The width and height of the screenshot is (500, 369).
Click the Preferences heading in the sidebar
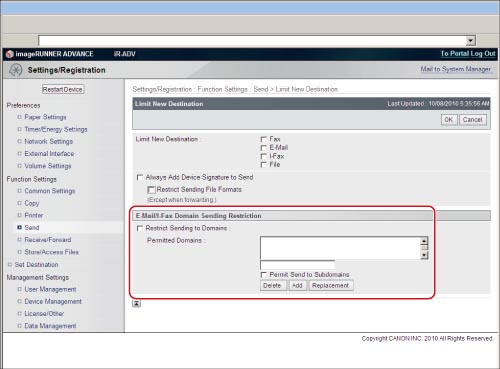pos(23,105)
